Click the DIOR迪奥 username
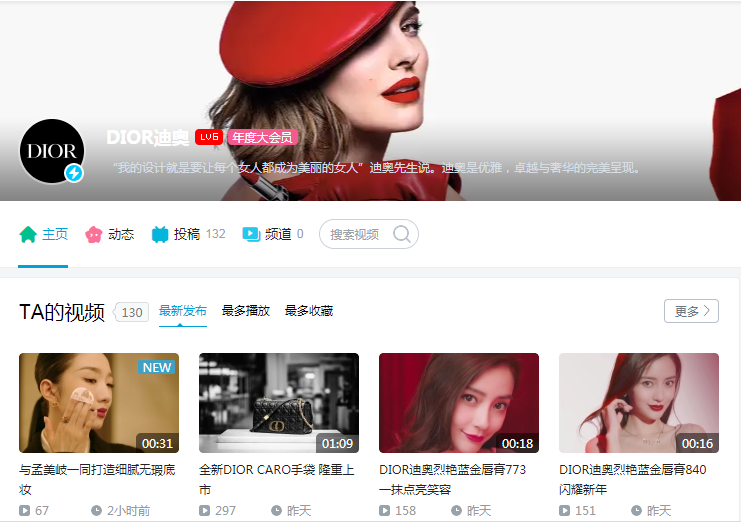Image resolution: width=741 pixels, height=522 pixels. (x=148, y=137)
